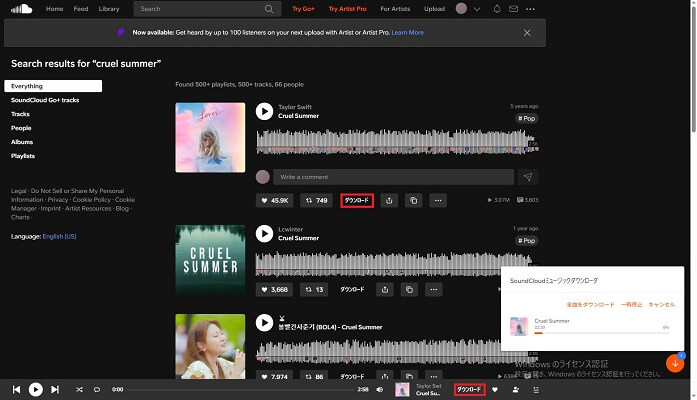The height and width of the screenshot is (400, 697).
Task: Click the Write a comment field
Action: (x=393, y=177)
